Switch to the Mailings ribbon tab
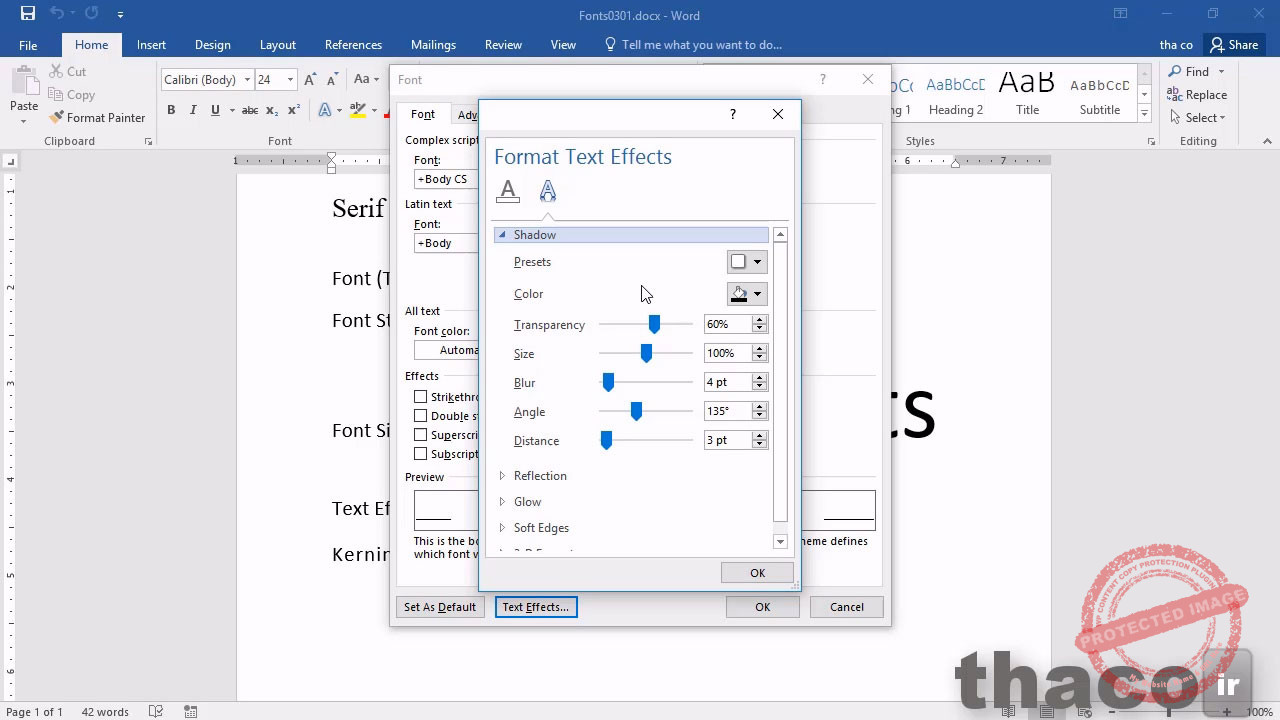Image resolution: width=1280 pixels, height=720 pixels. (x=433, y=44)
